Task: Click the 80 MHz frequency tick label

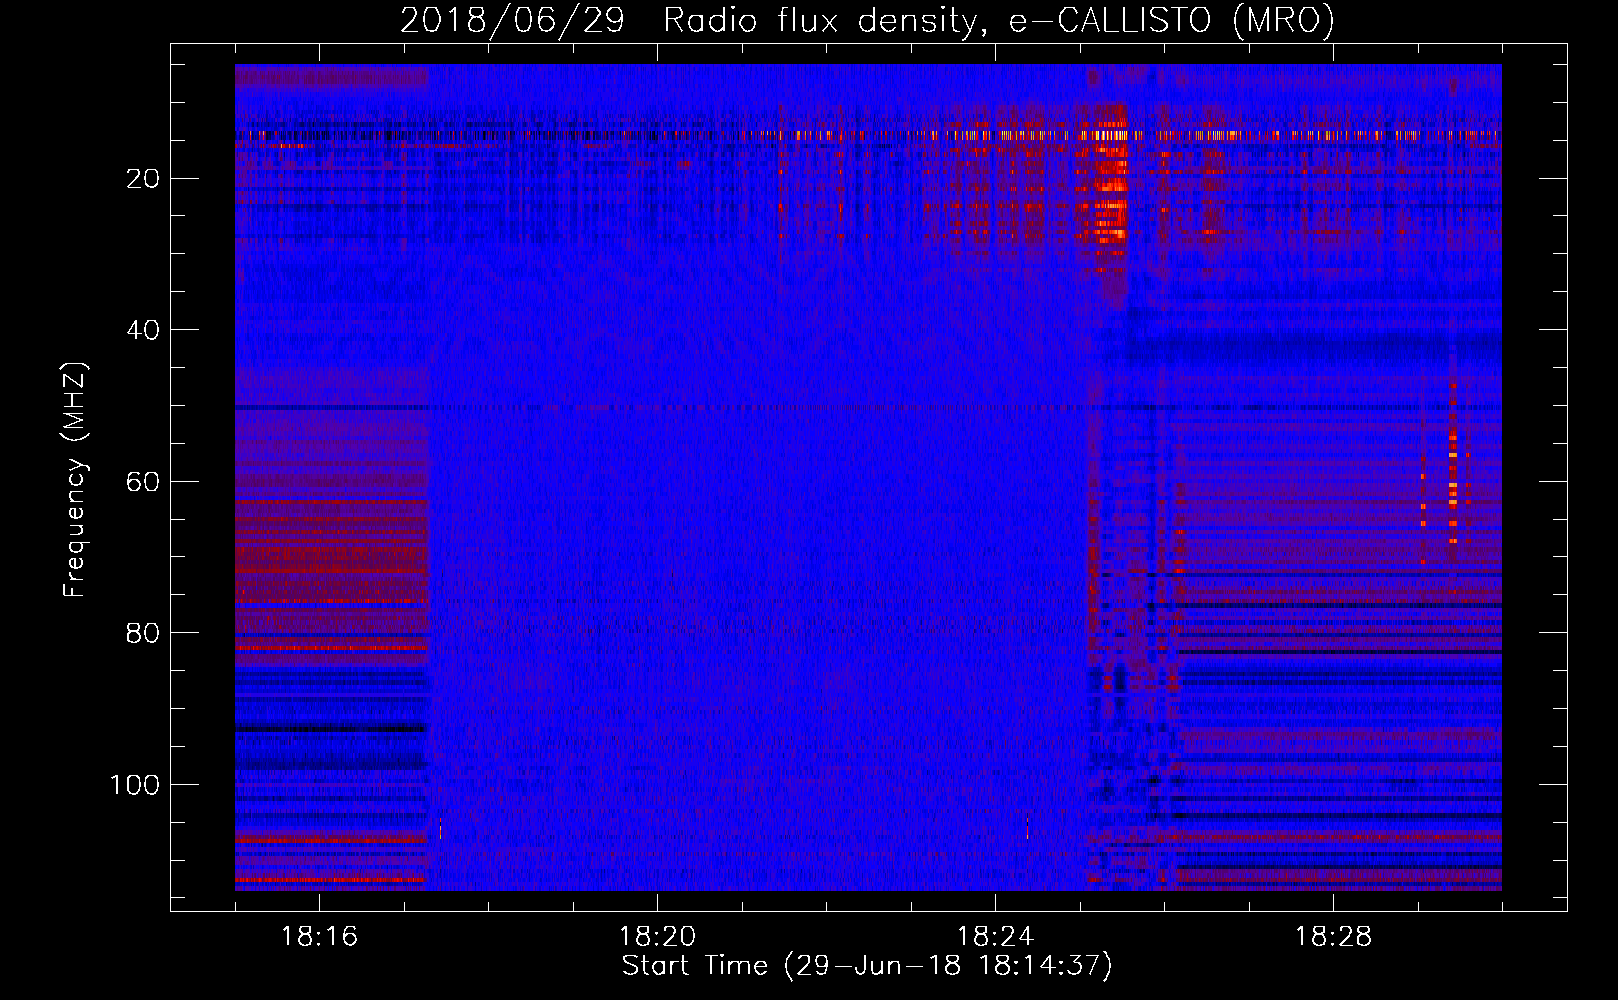Action: click(x=144, y=633)
